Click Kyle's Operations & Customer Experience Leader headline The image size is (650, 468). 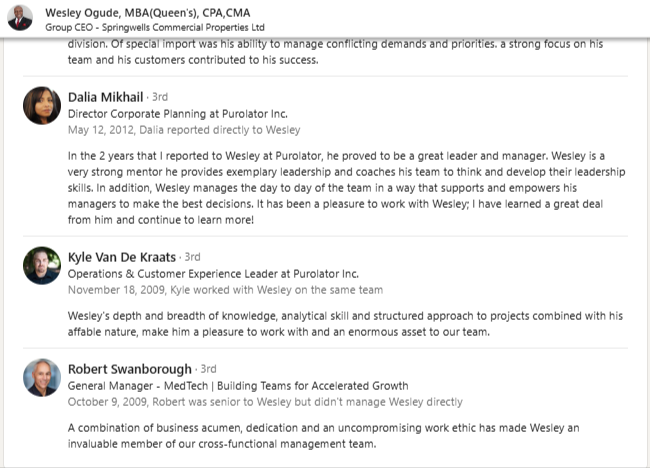click(212, 274)
